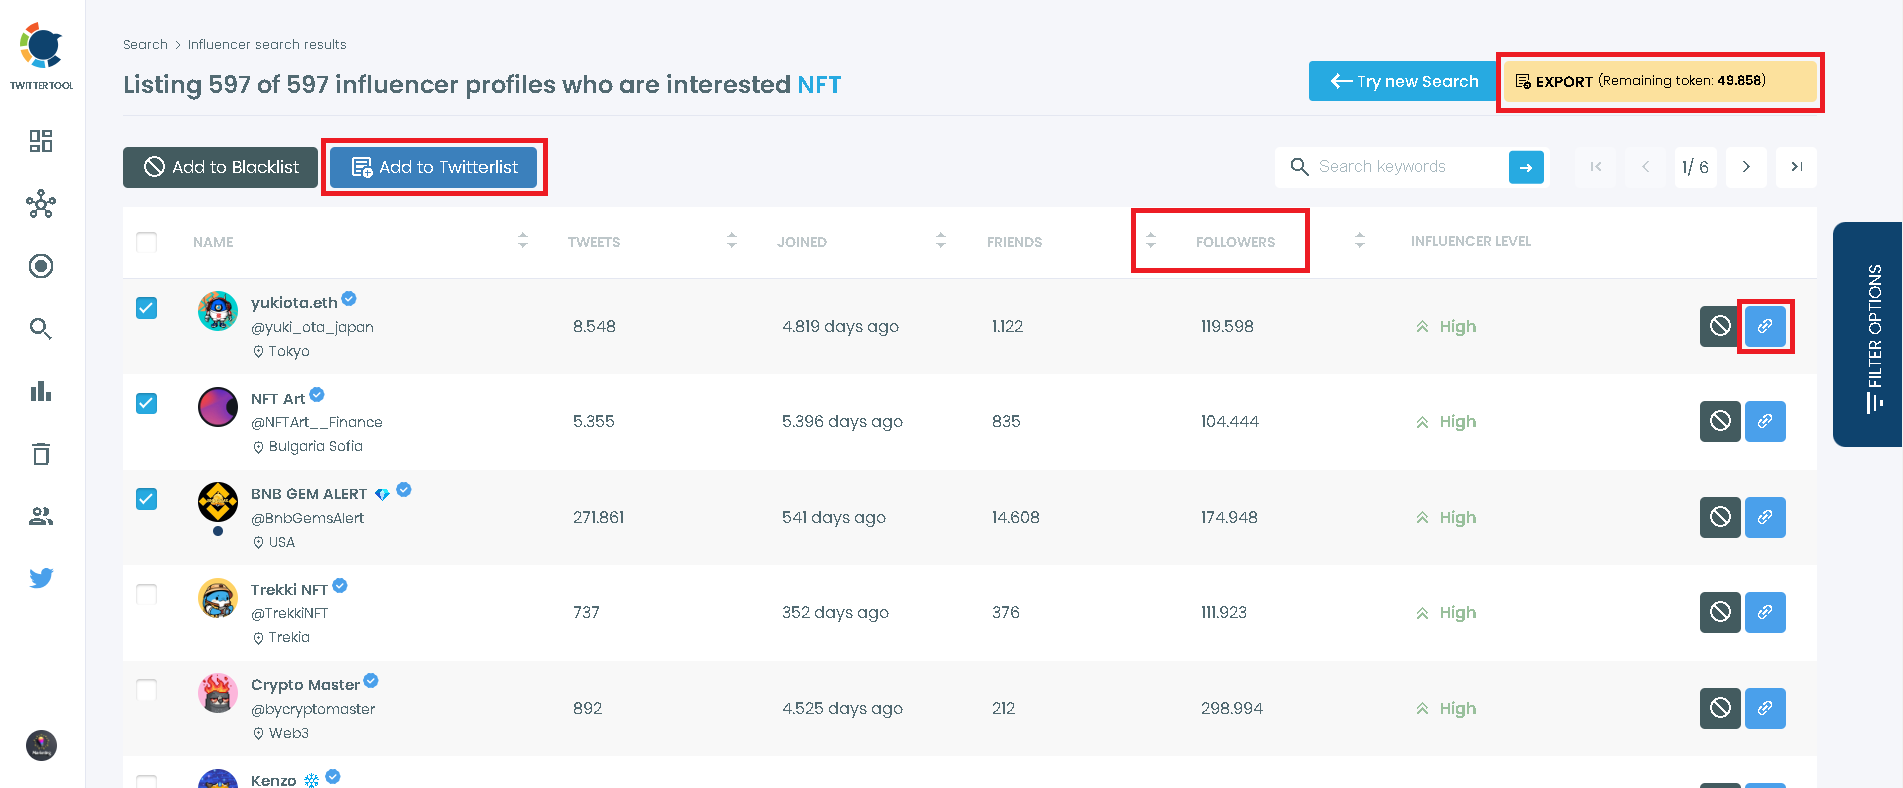This screenshot has width=1903, height=788.
Task: Blacklist Crypto Master using the row ban icon
Action: 1720,708
